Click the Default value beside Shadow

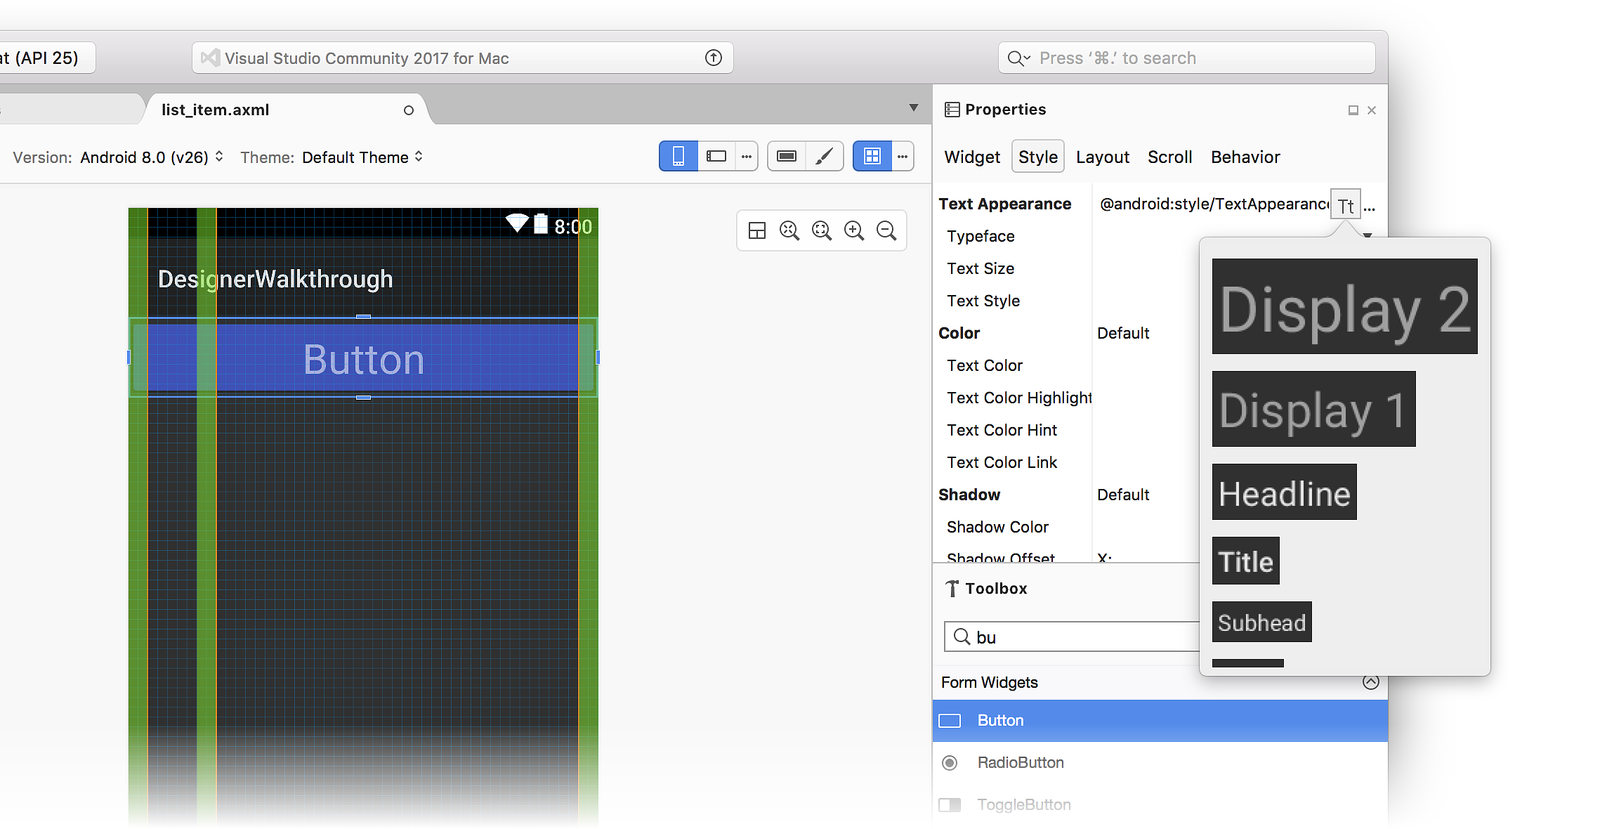(x=1123, y=495)
